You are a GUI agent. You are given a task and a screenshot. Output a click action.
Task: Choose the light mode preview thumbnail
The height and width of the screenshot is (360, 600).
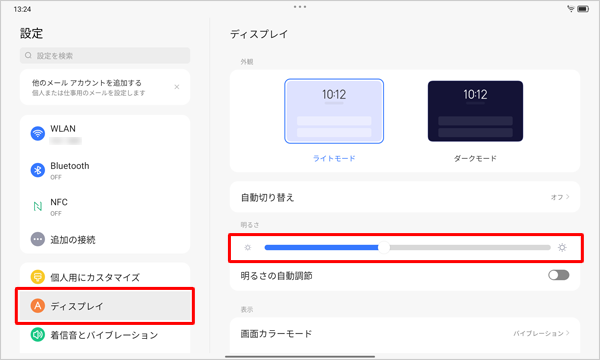pyautogui.click(x=334, y=111)
